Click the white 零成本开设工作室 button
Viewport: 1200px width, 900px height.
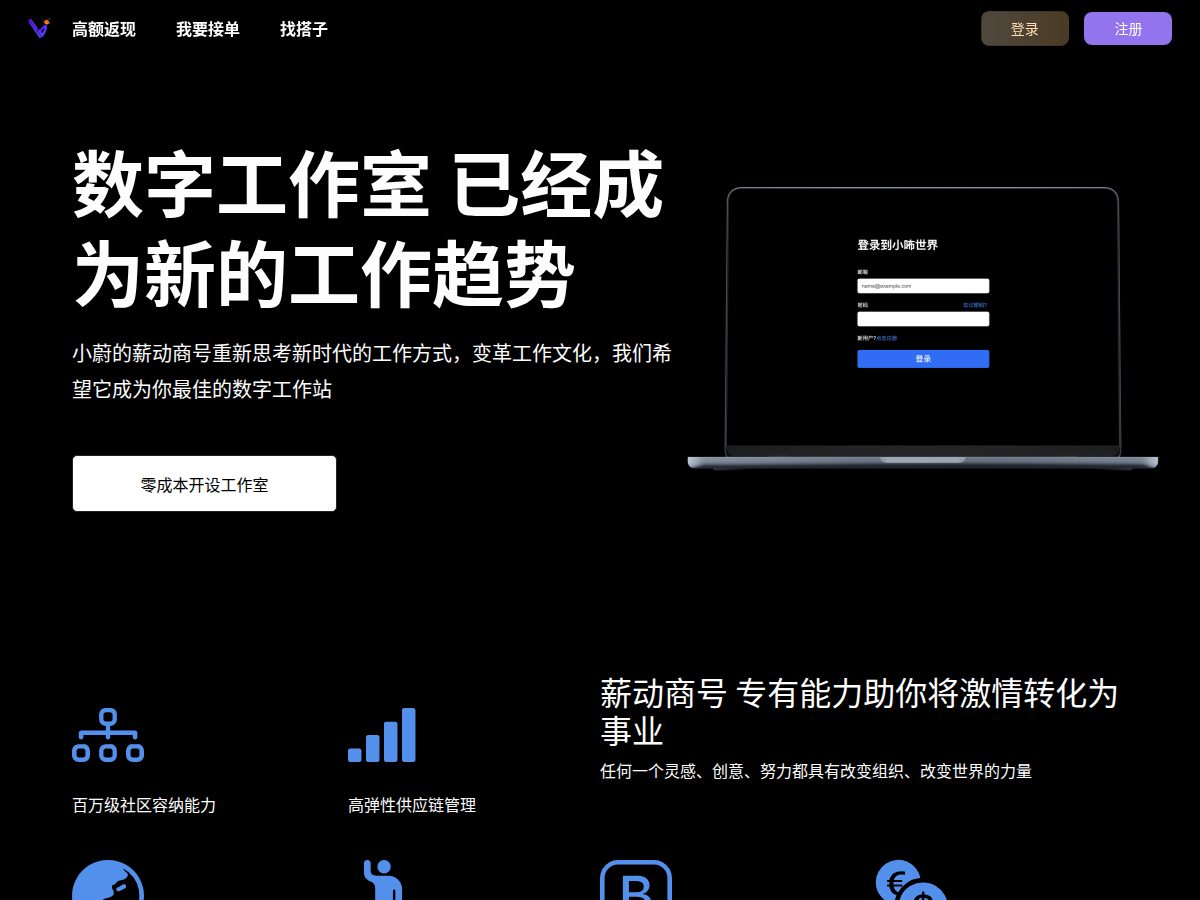coord(204,484)
